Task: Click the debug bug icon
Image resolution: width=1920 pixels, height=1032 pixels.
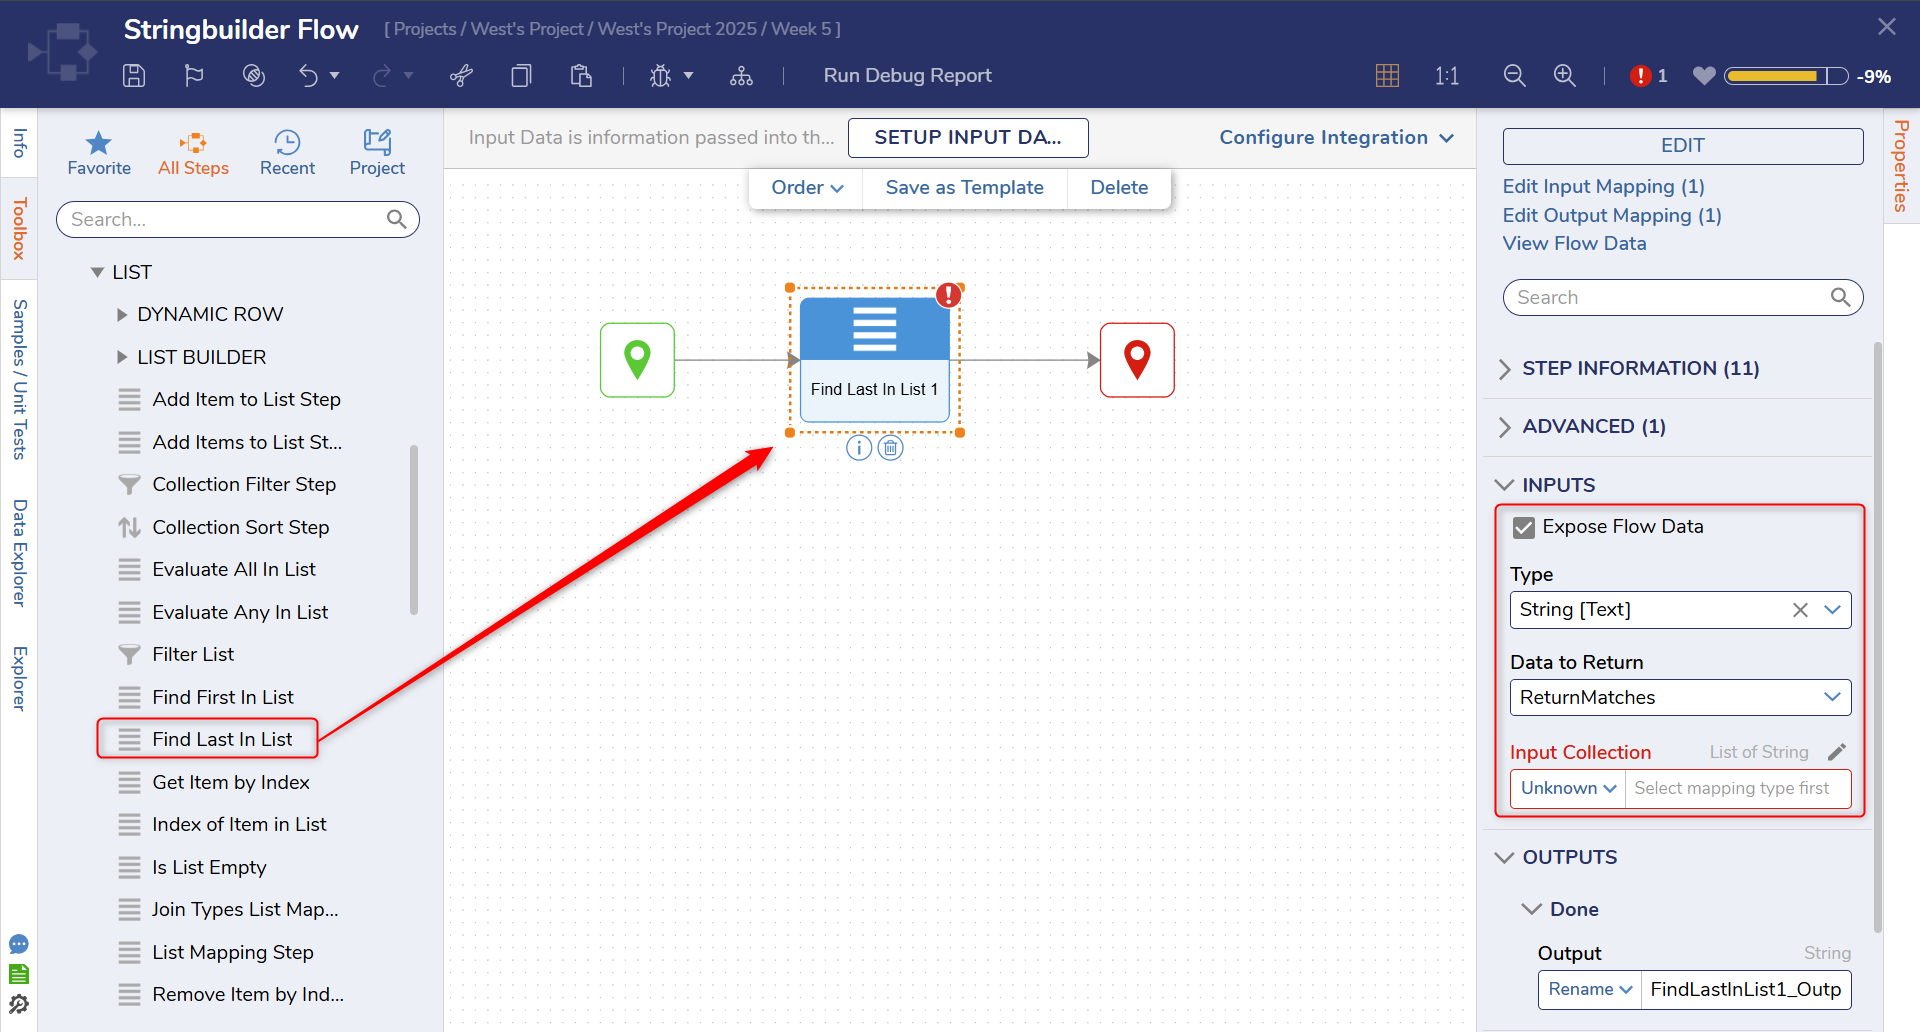Action: coord(660,76)
